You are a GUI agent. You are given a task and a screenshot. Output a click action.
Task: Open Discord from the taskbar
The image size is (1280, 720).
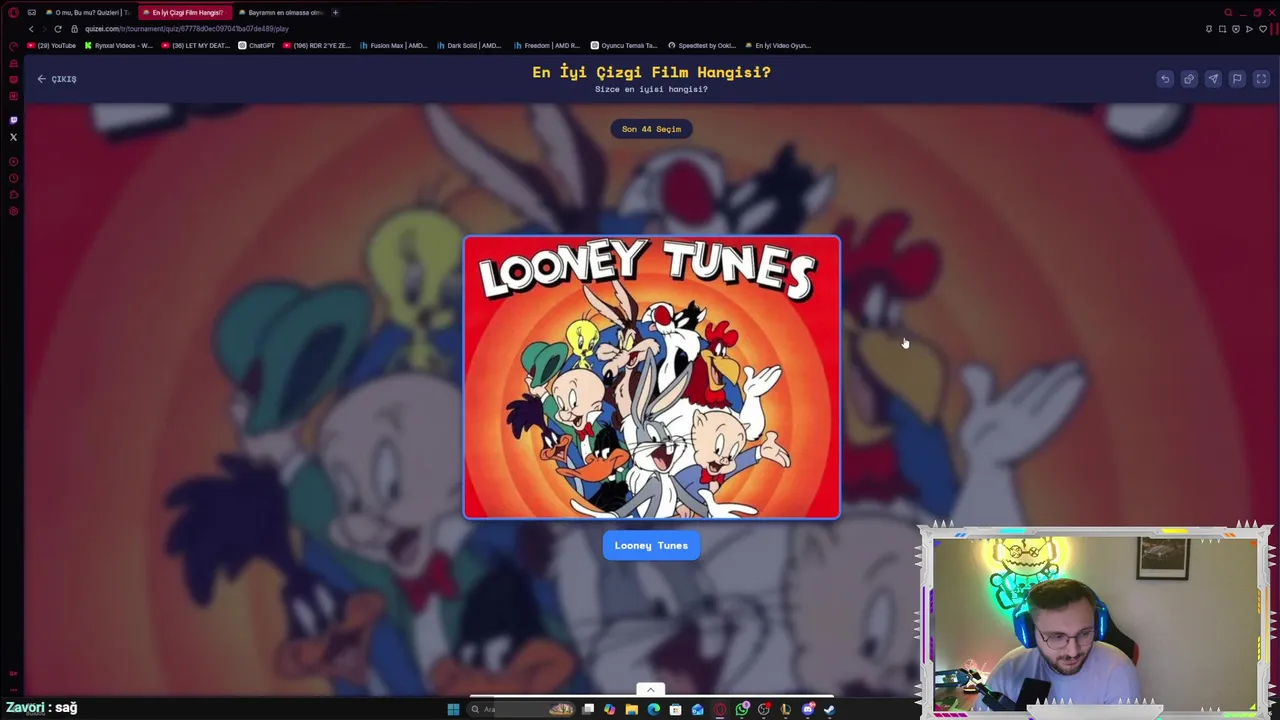pyautogui.click(x=808, y=710)
